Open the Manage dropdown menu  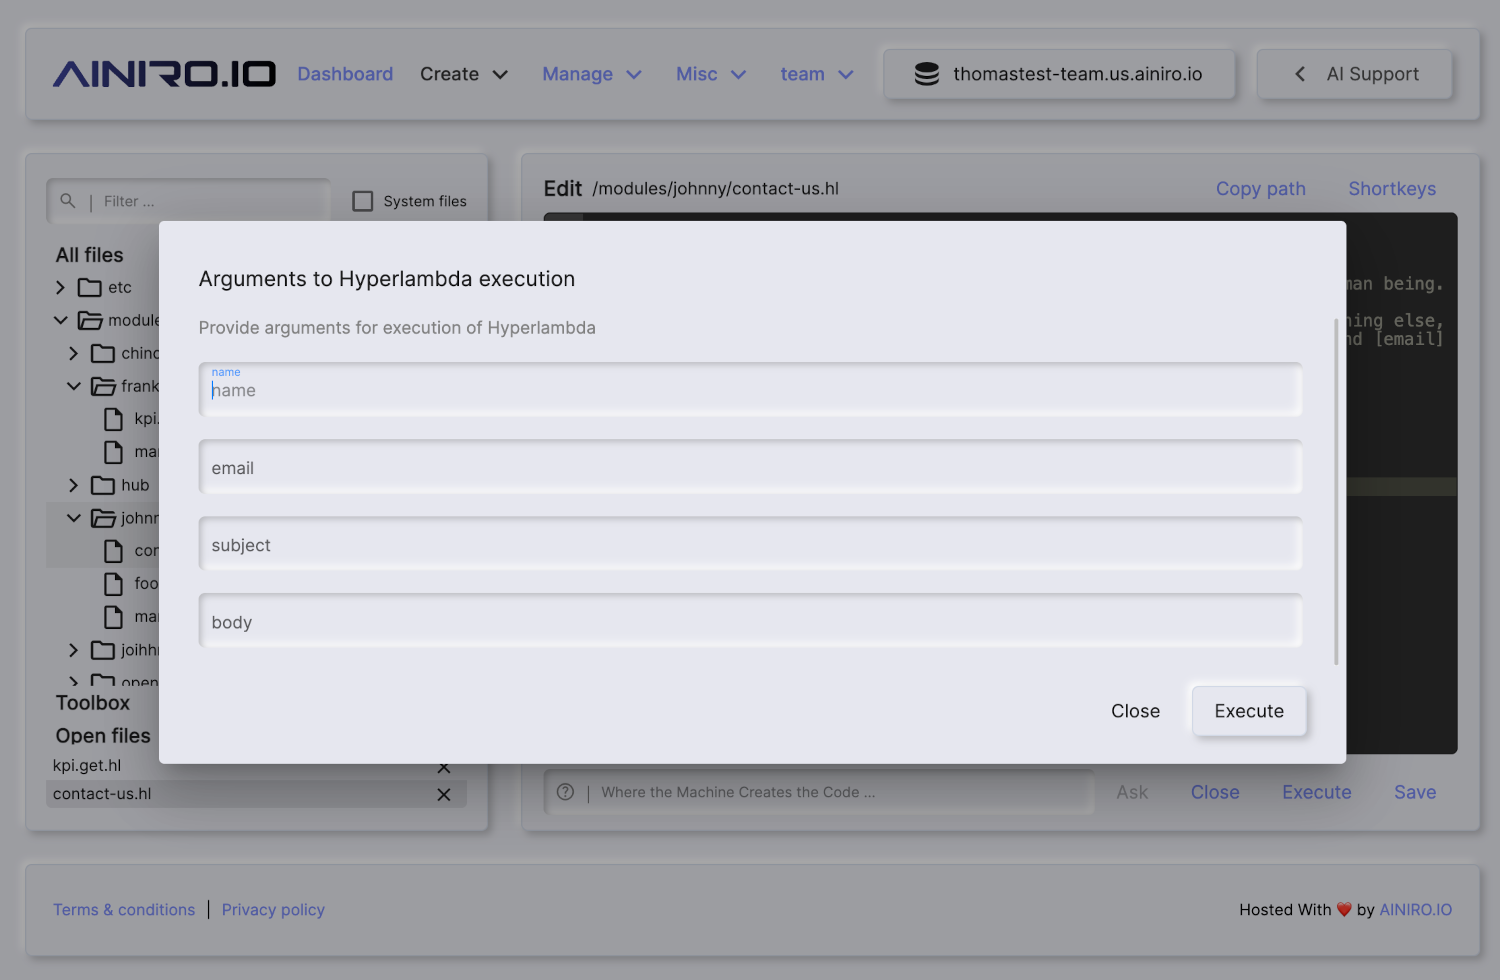point(591,74)
